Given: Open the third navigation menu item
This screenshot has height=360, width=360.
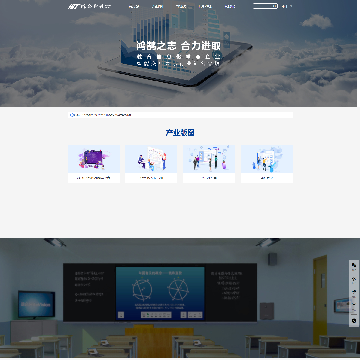Looking at the screenshot, I should pyautogui.click(x=181, y=6).
